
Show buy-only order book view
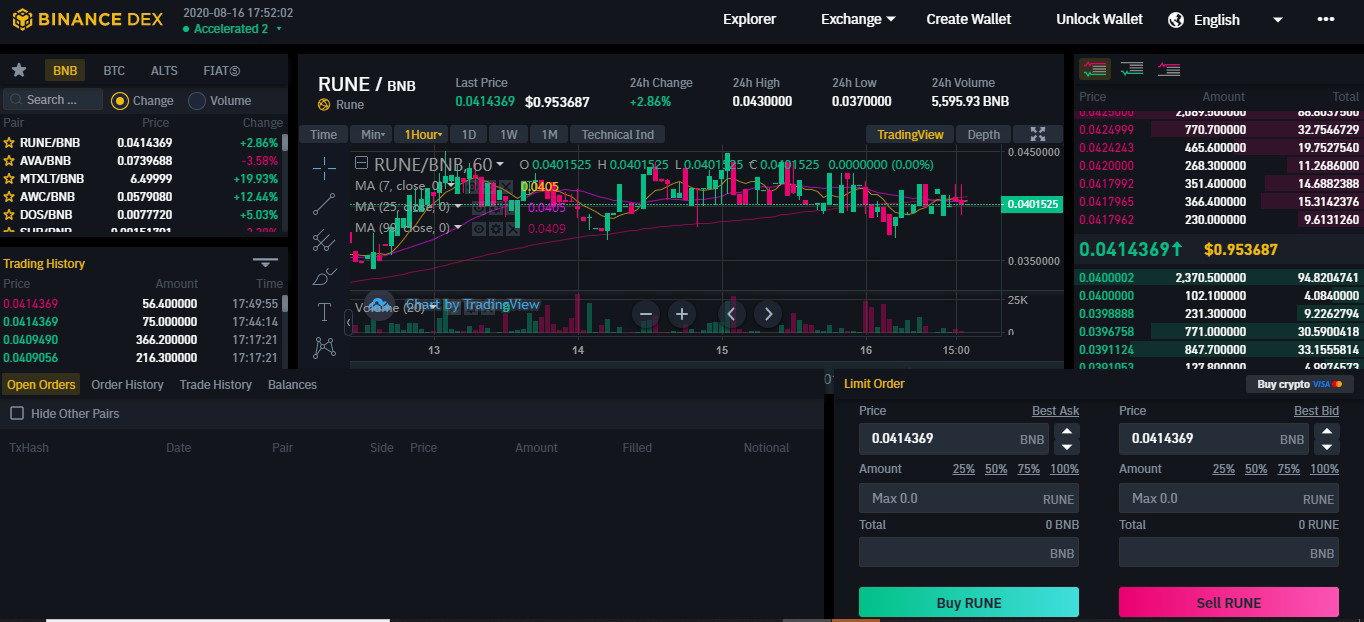[1132, 69]
